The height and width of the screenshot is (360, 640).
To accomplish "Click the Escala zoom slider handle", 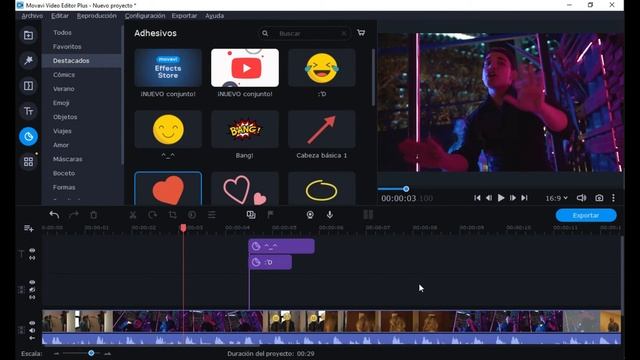I will click(x=91, y=353).
